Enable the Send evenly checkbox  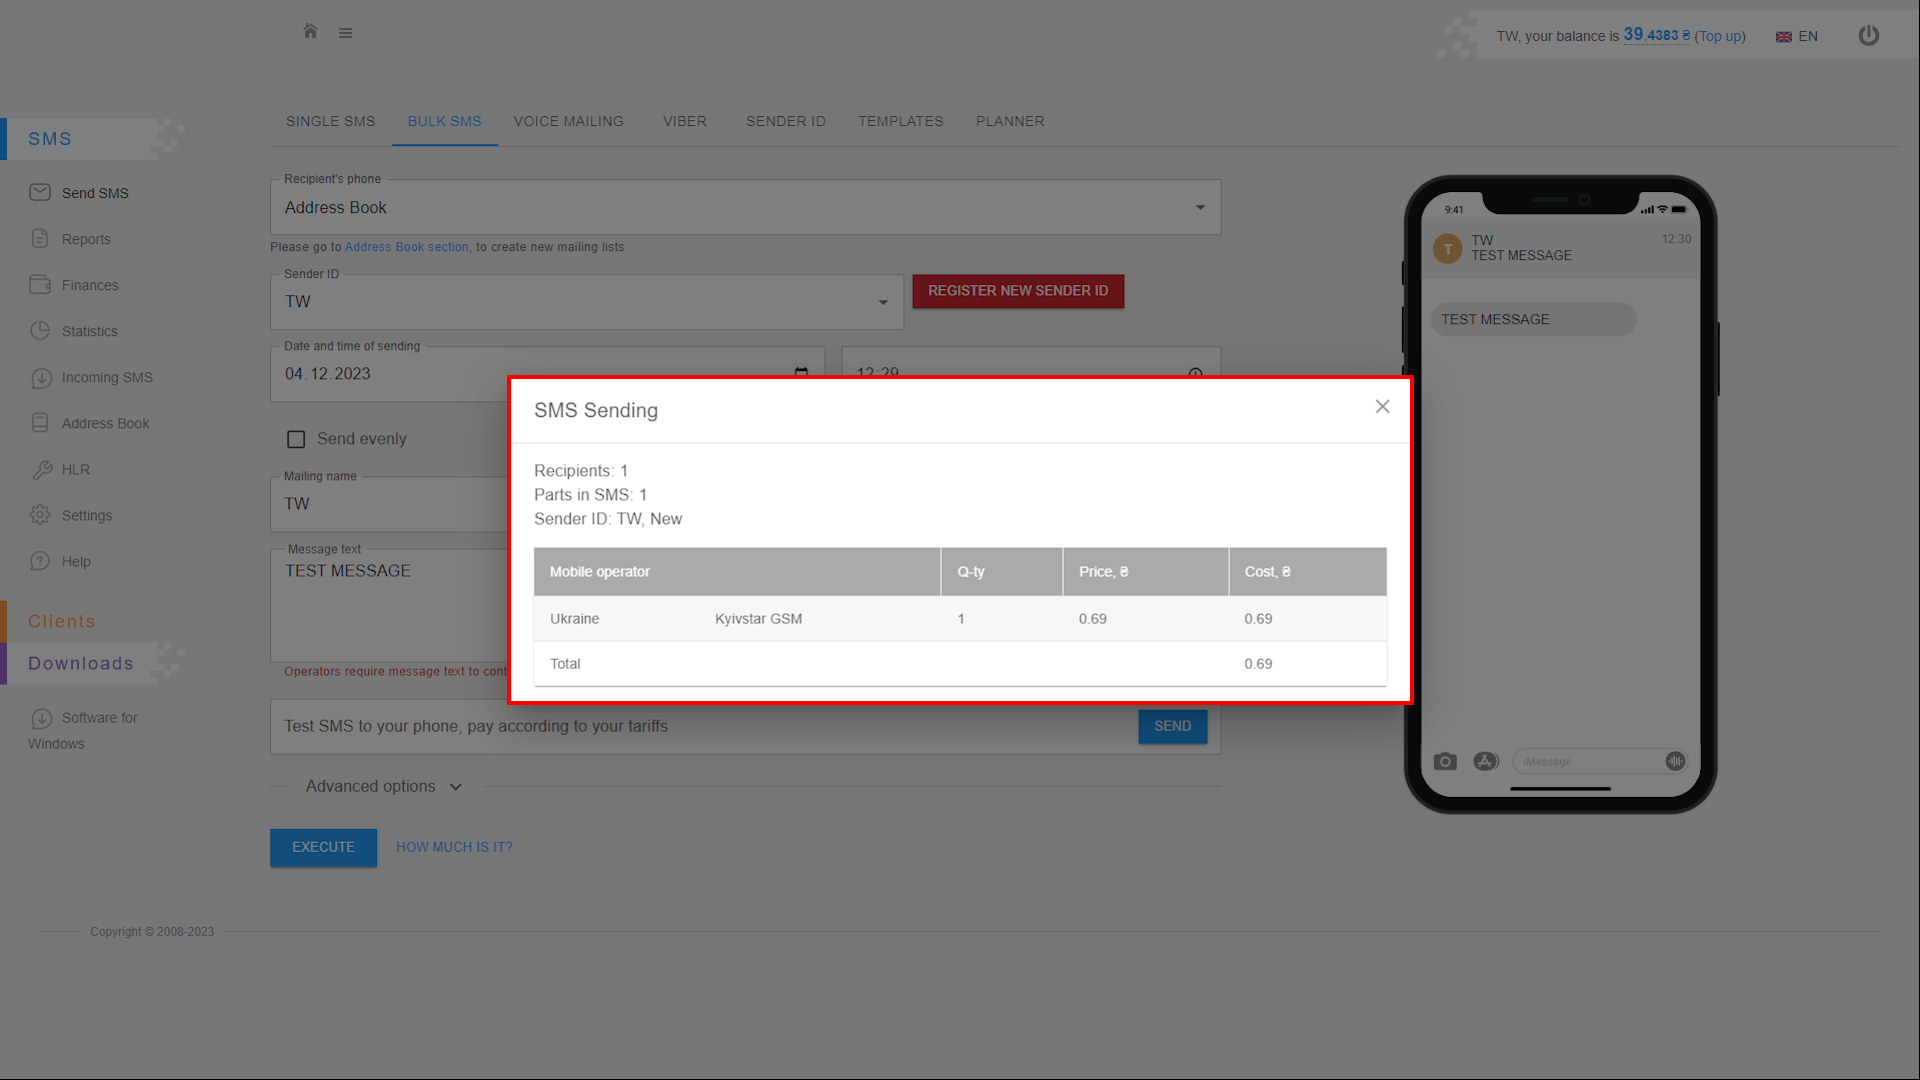point(296,439)
